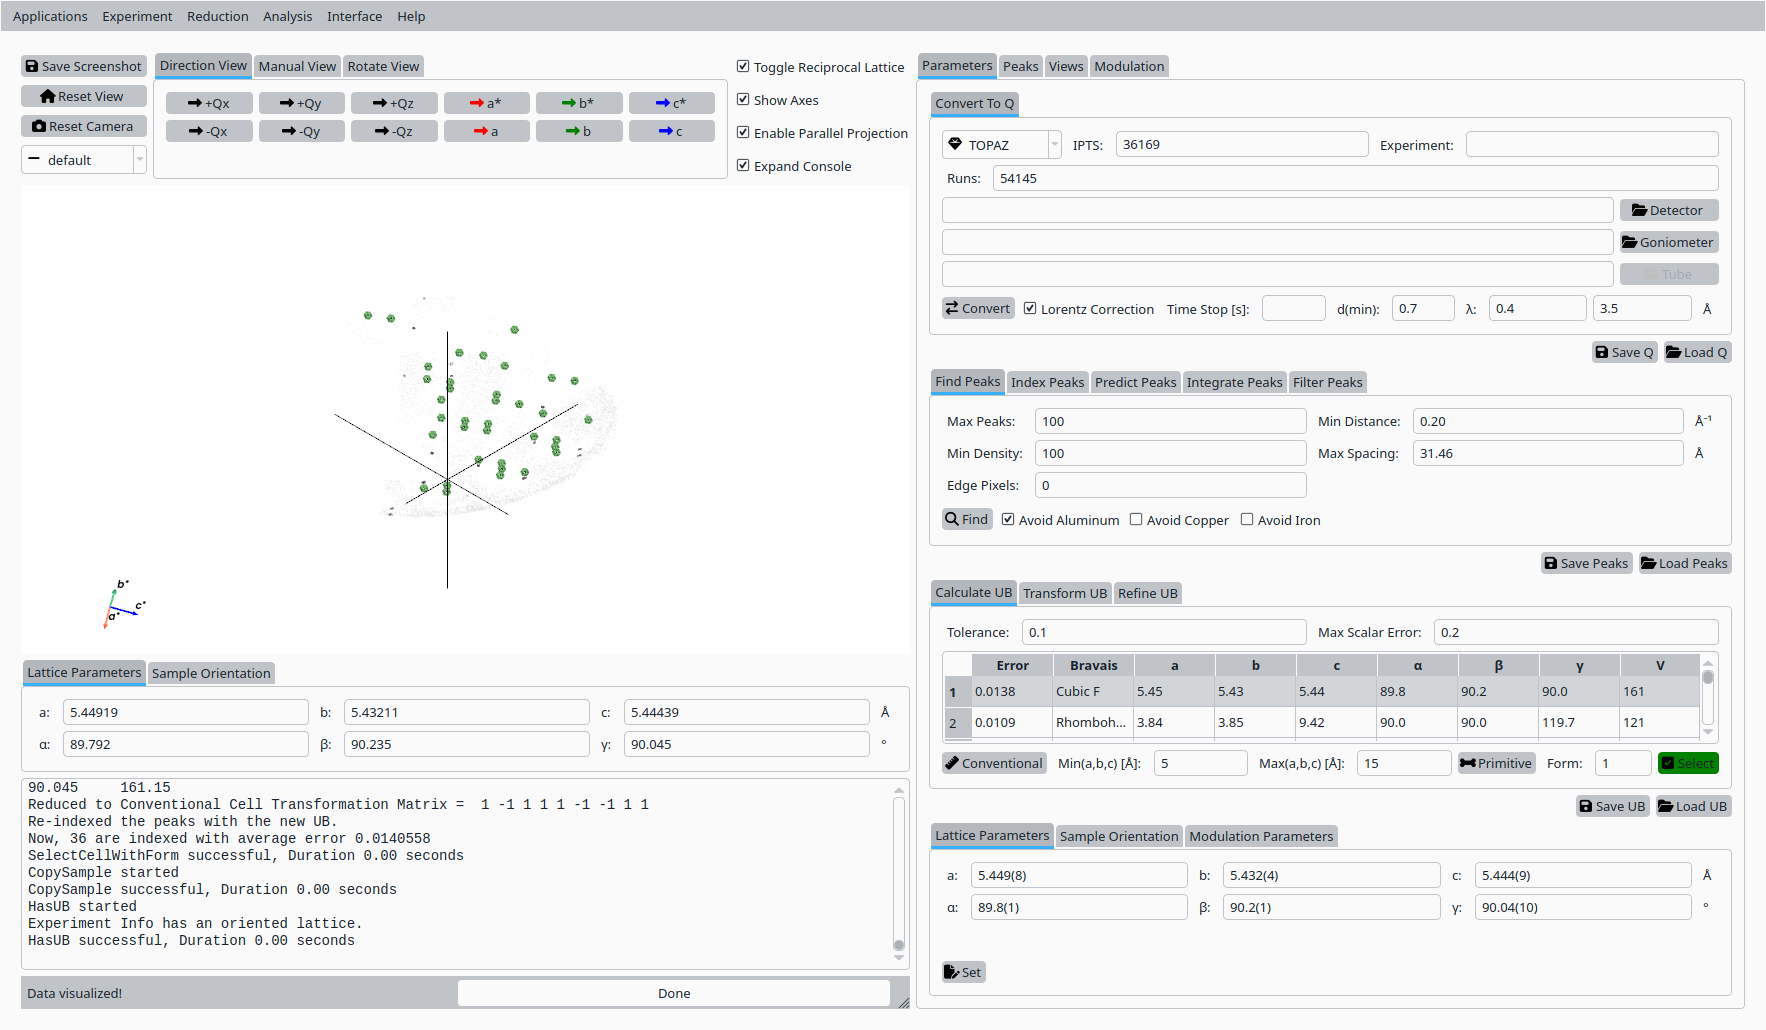Click the Max Peaks input field
The width and height of the screenshot is (1766, 1030).
[x=1169, y=421]
